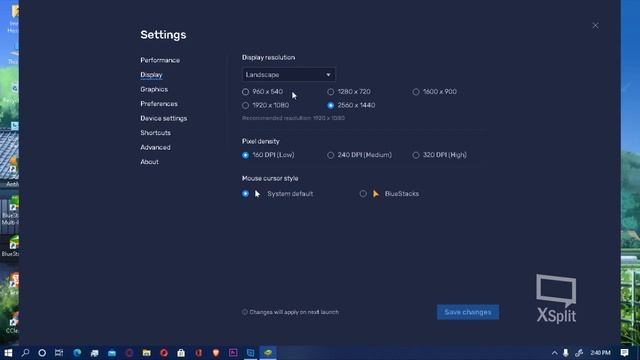Open Adobe Premiere from the taskbar

click(x=233, y=353)
